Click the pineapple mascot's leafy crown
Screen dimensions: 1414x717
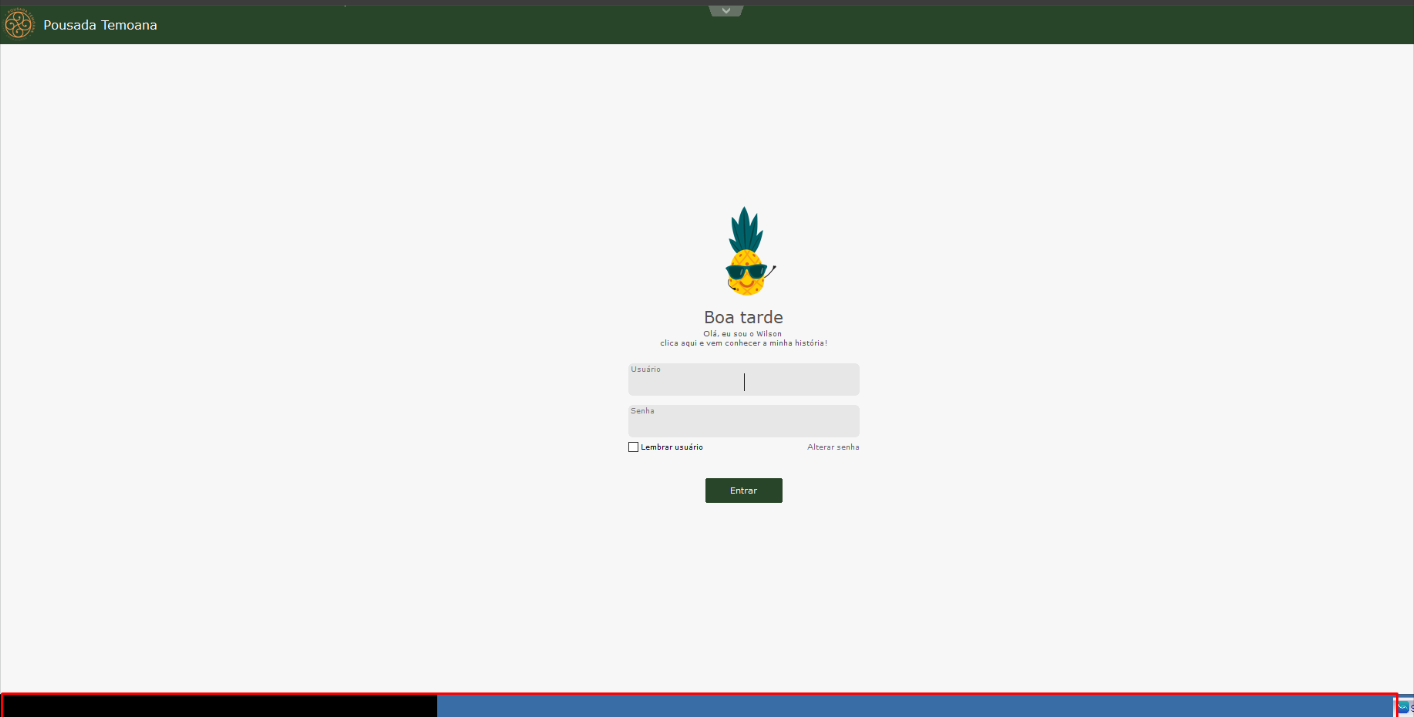(x=745, y=230)
